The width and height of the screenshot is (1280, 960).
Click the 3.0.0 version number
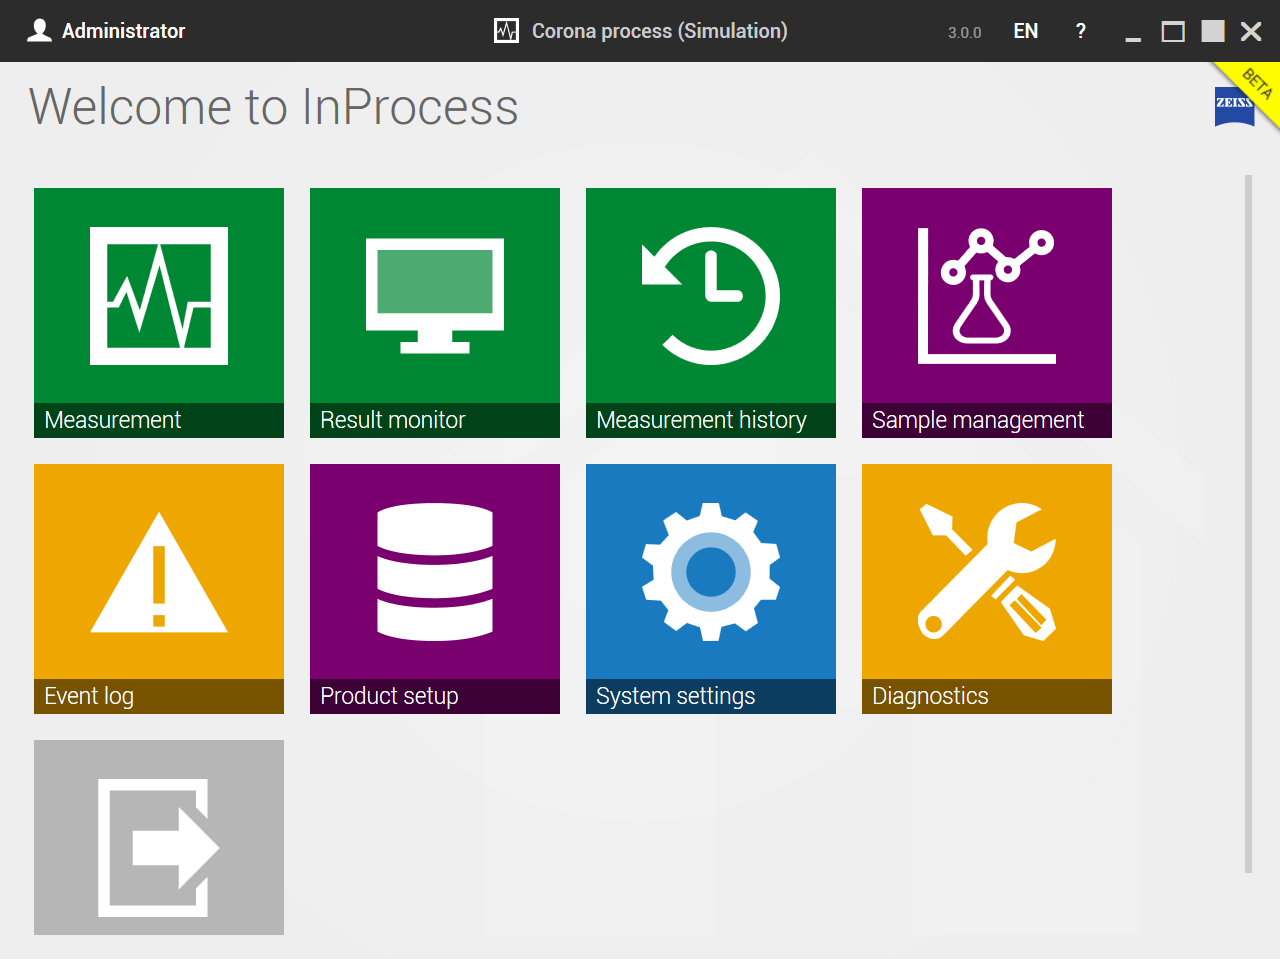(x=965, y=32)
